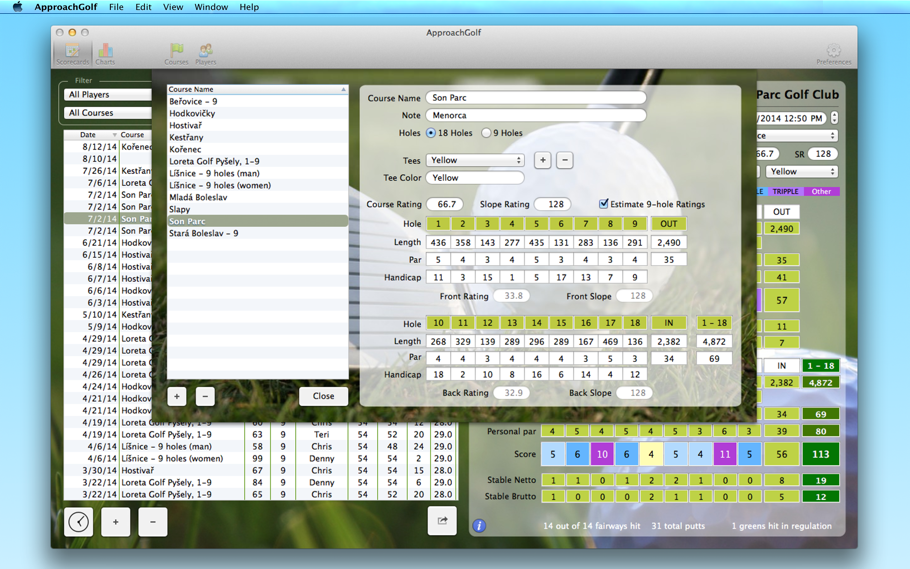Image resolution: width=910 pixels, height=569 pixels.
Task: Open the ApproachGolf application menu
Action: click(65, 7)
